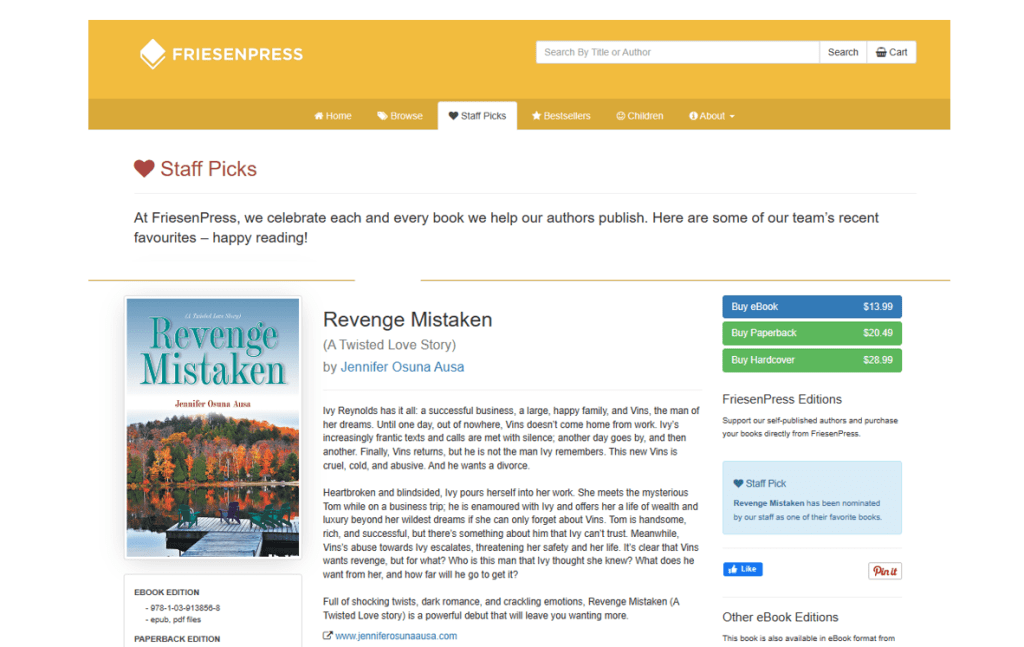1024x647 pixels.
Task: Navigate to the Children category
Action: point(639,116)
